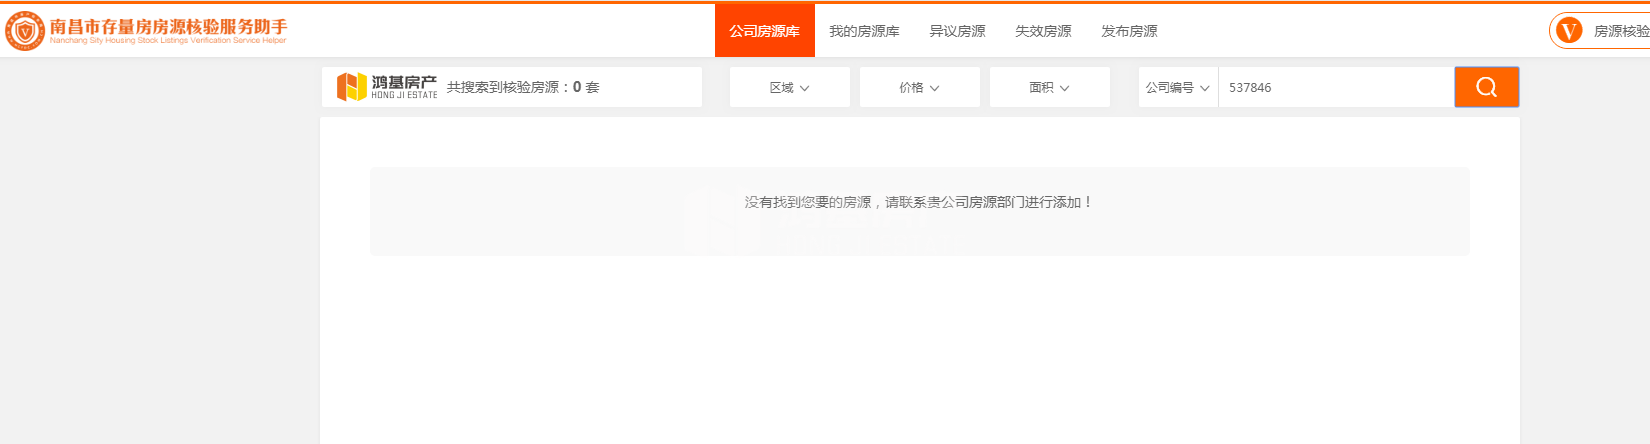Open the 发布房源 tab
Viewport: 1650px width, 444px height.
point(1129,31)
